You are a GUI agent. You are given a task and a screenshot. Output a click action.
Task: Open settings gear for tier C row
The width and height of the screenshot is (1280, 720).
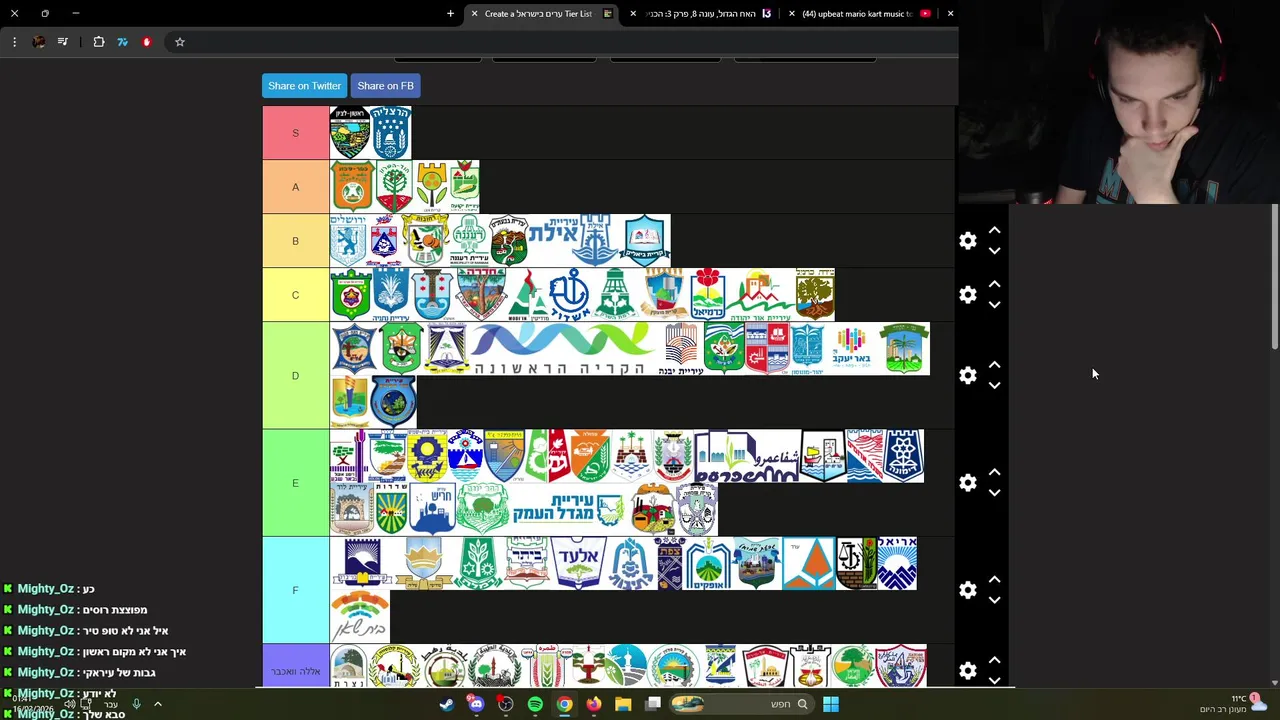tap(968, 295)
